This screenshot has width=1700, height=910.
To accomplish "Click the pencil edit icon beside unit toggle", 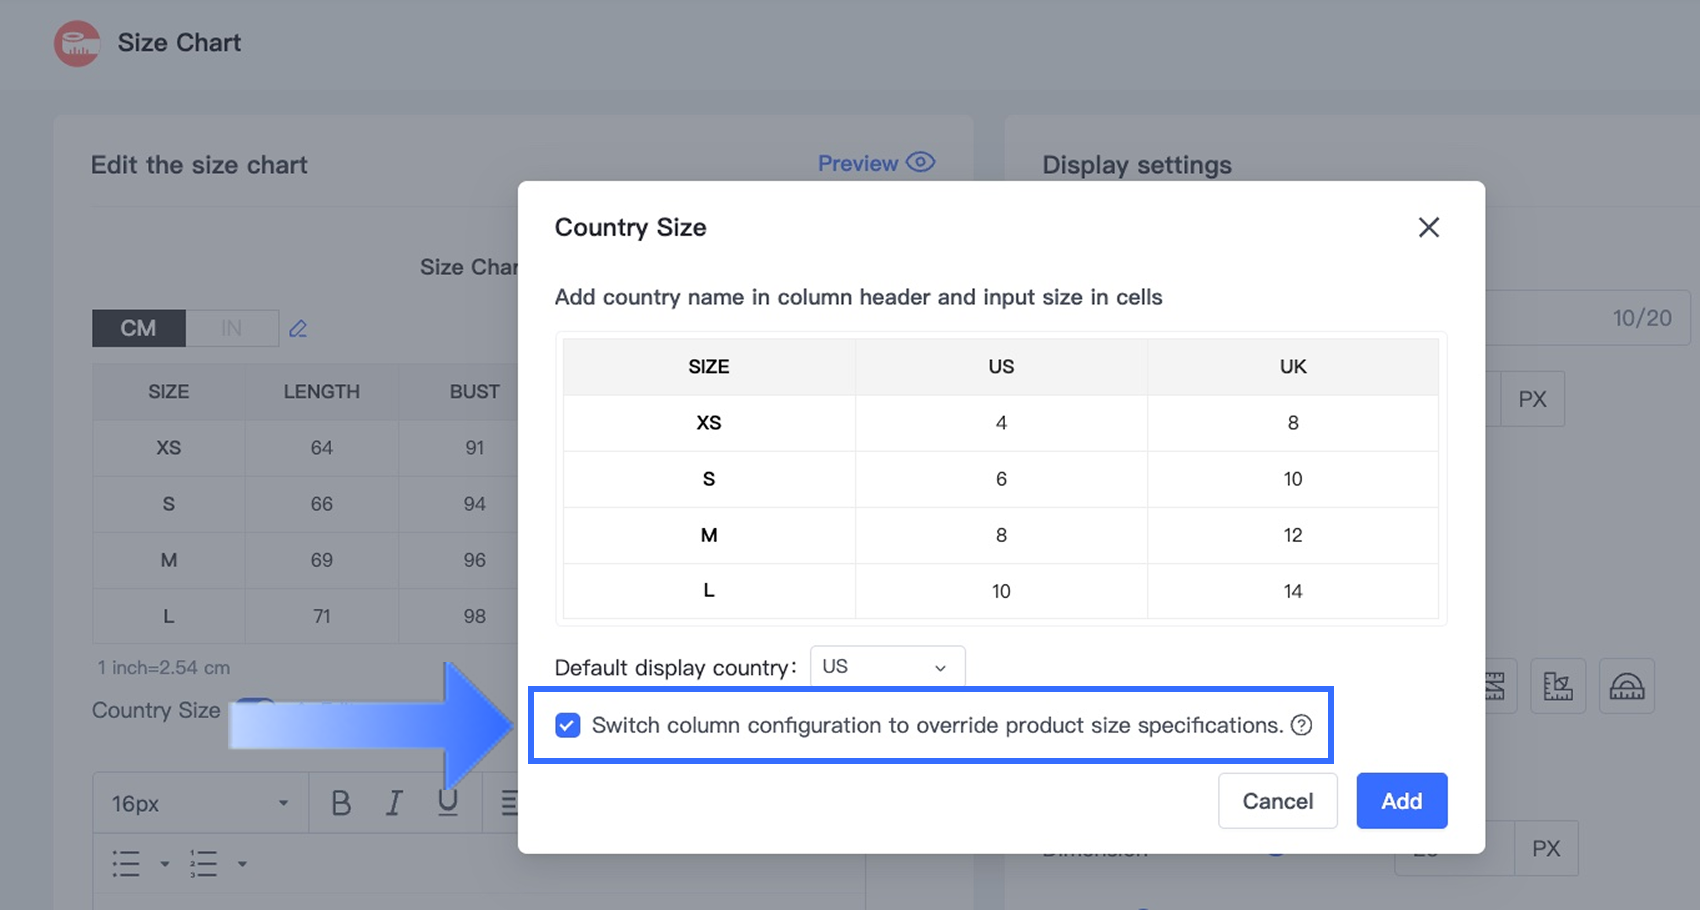I will coord(298,328).
